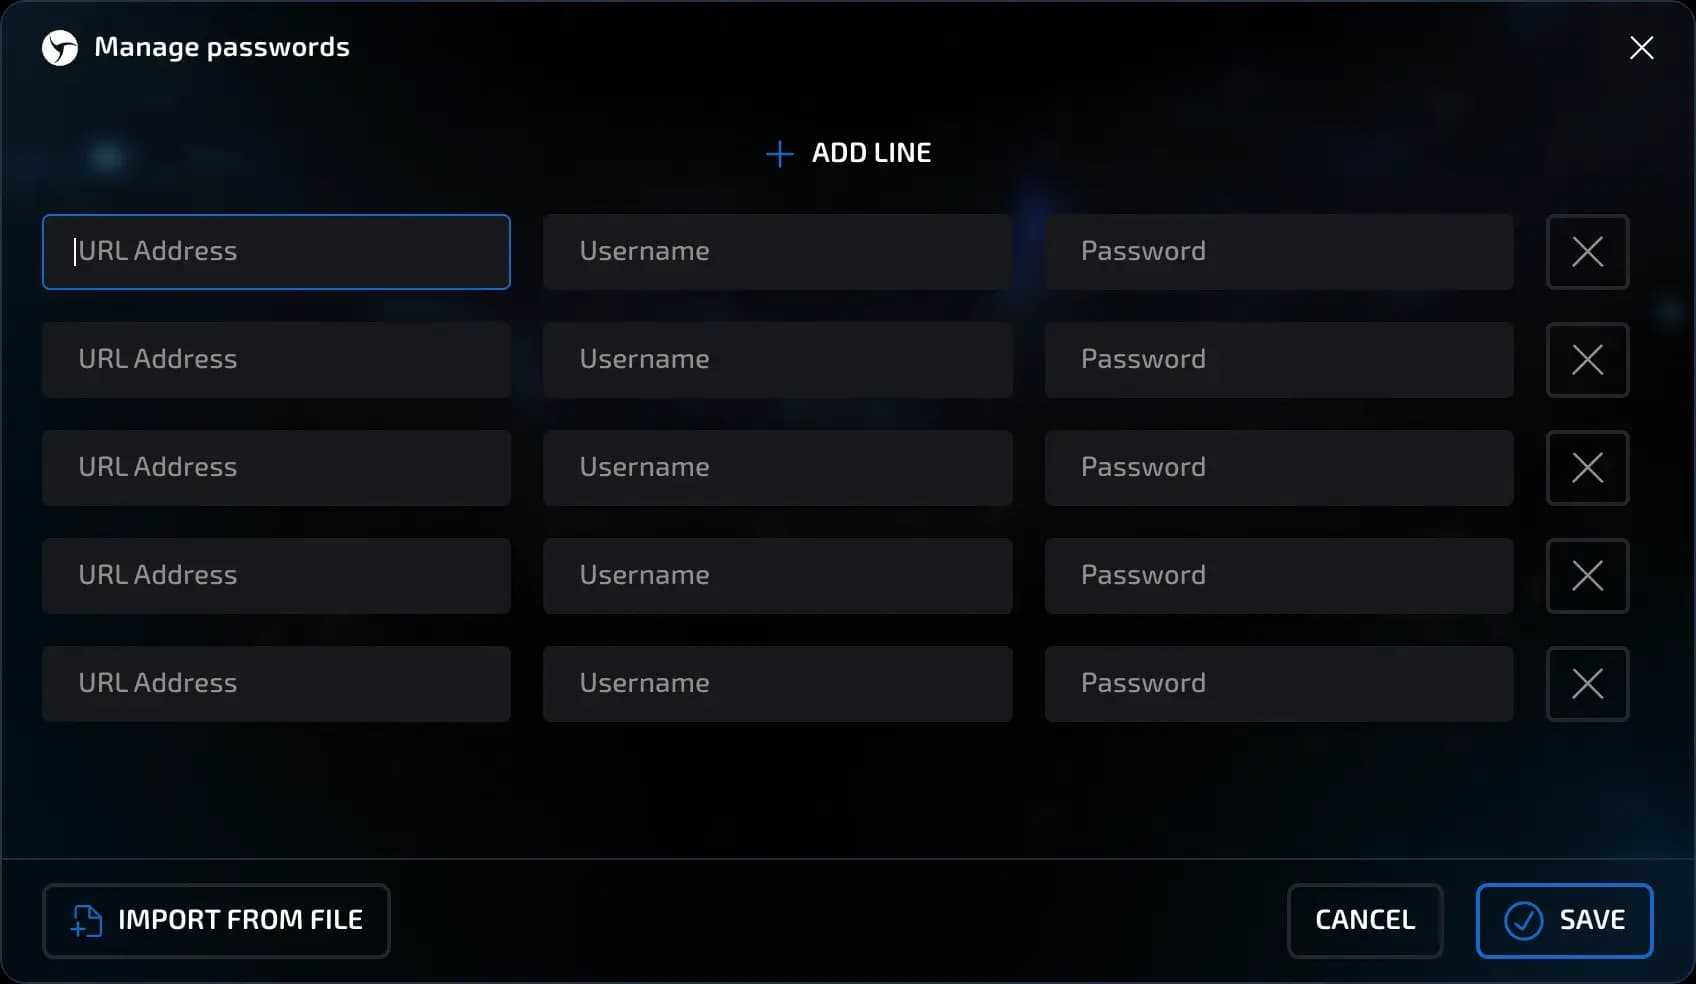The width and height of the screenshot is (1696, 984).
Task: Click the second row URL Address field
Action: click(276, 360)
